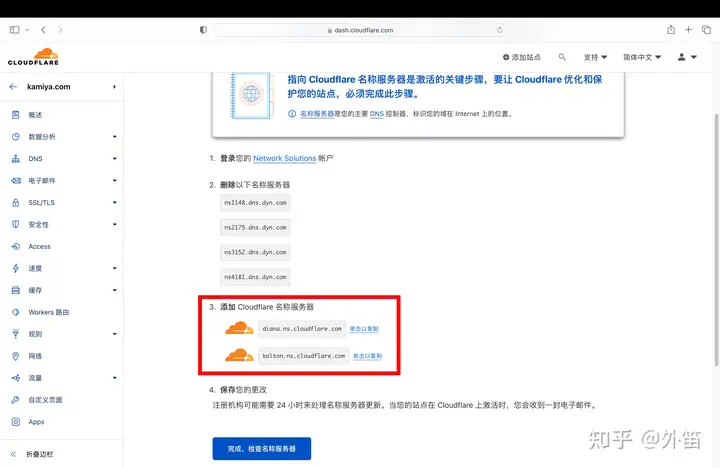Select the ns2175.dns.dyn.com nameserver text
Screen dimensions: 720x468
pos(255,227)
